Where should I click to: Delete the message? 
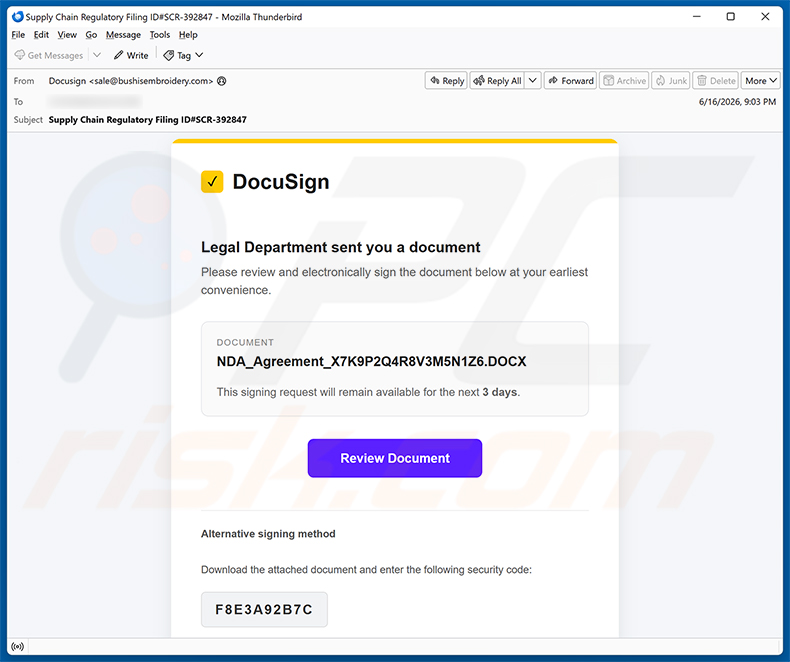pyautogui.click(x=716, y=81)
